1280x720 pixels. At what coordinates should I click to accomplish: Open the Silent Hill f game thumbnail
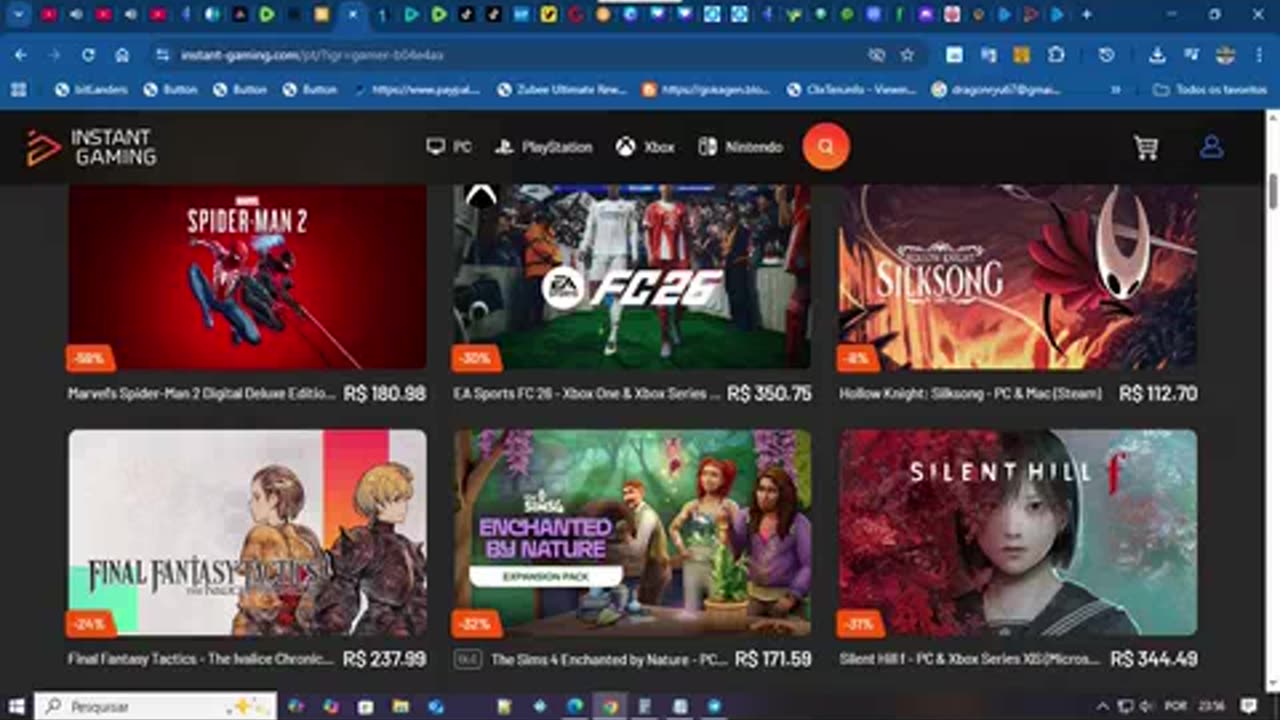point(1017,533)
